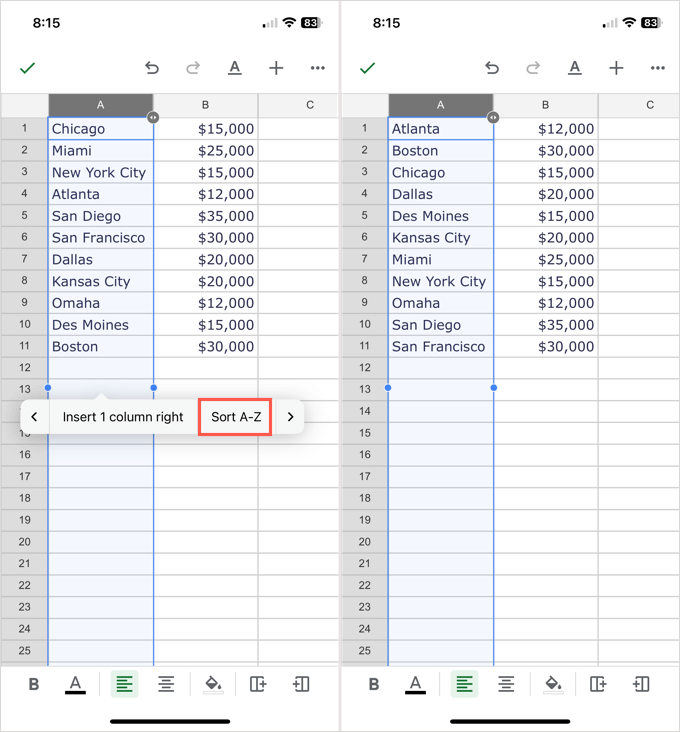Toggle center align in the left screenshot's bottom toolbar

tap(166, 684)
